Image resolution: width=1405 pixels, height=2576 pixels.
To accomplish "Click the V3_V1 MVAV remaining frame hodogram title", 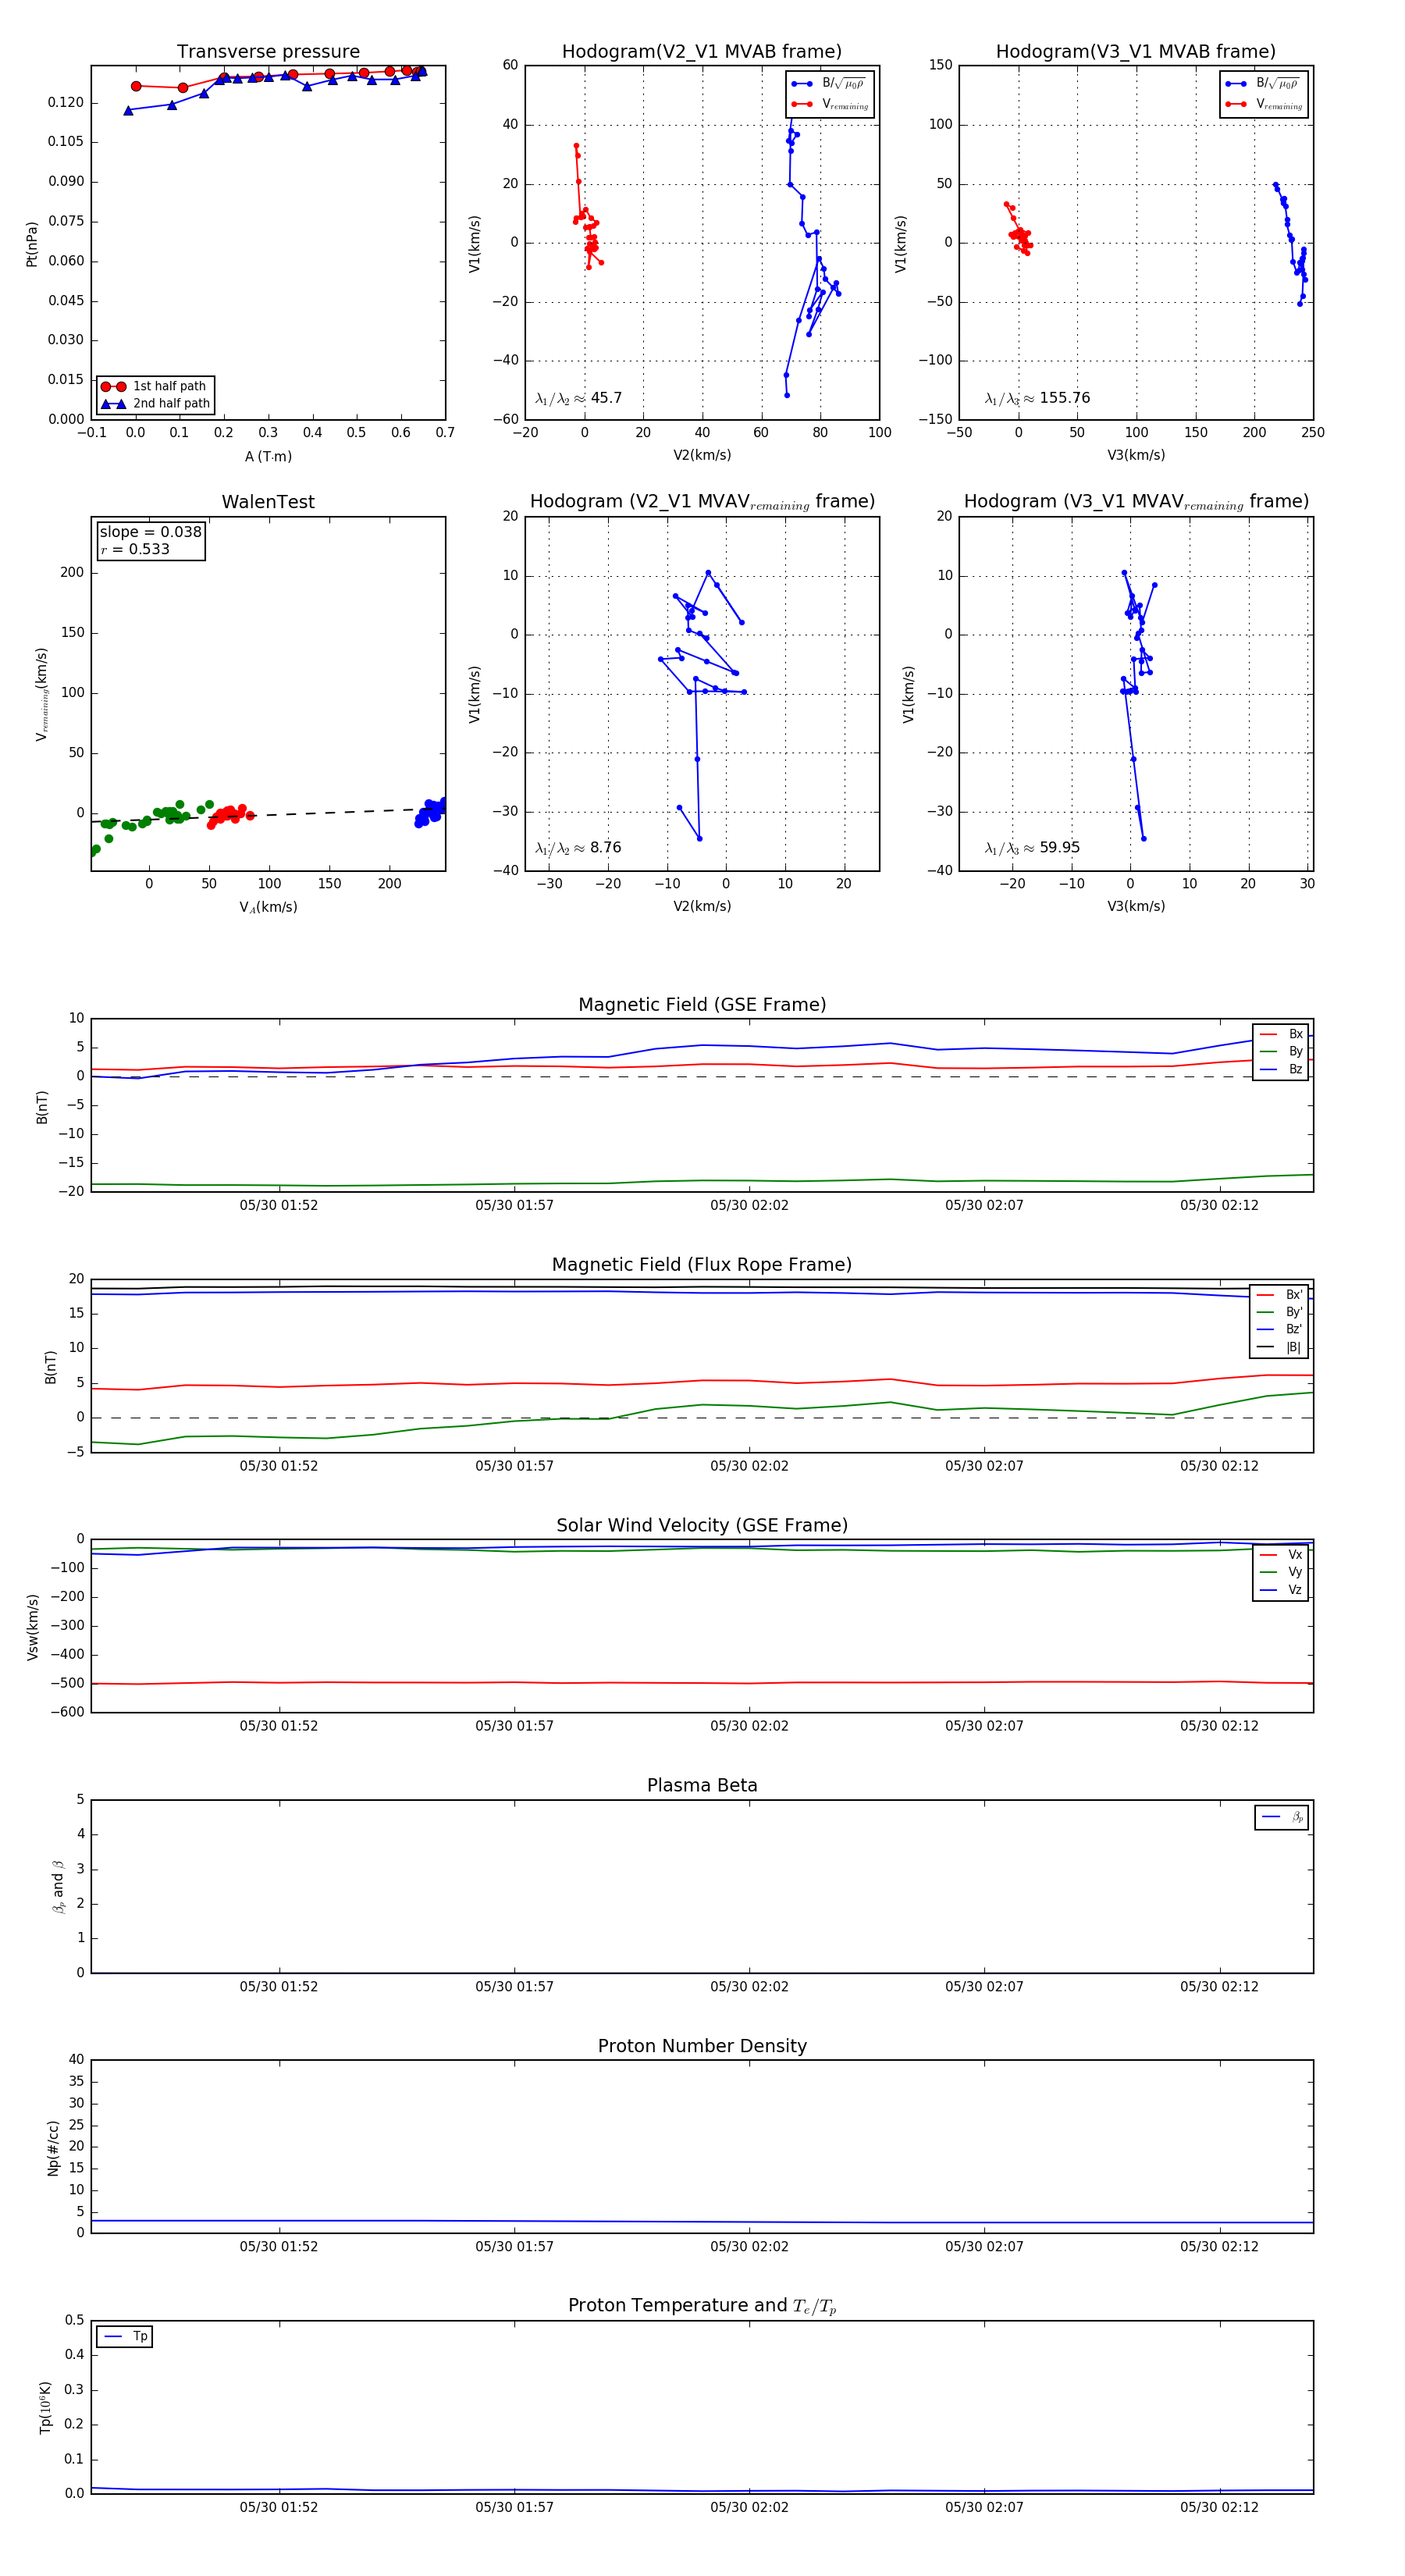I will (1136, 502).
